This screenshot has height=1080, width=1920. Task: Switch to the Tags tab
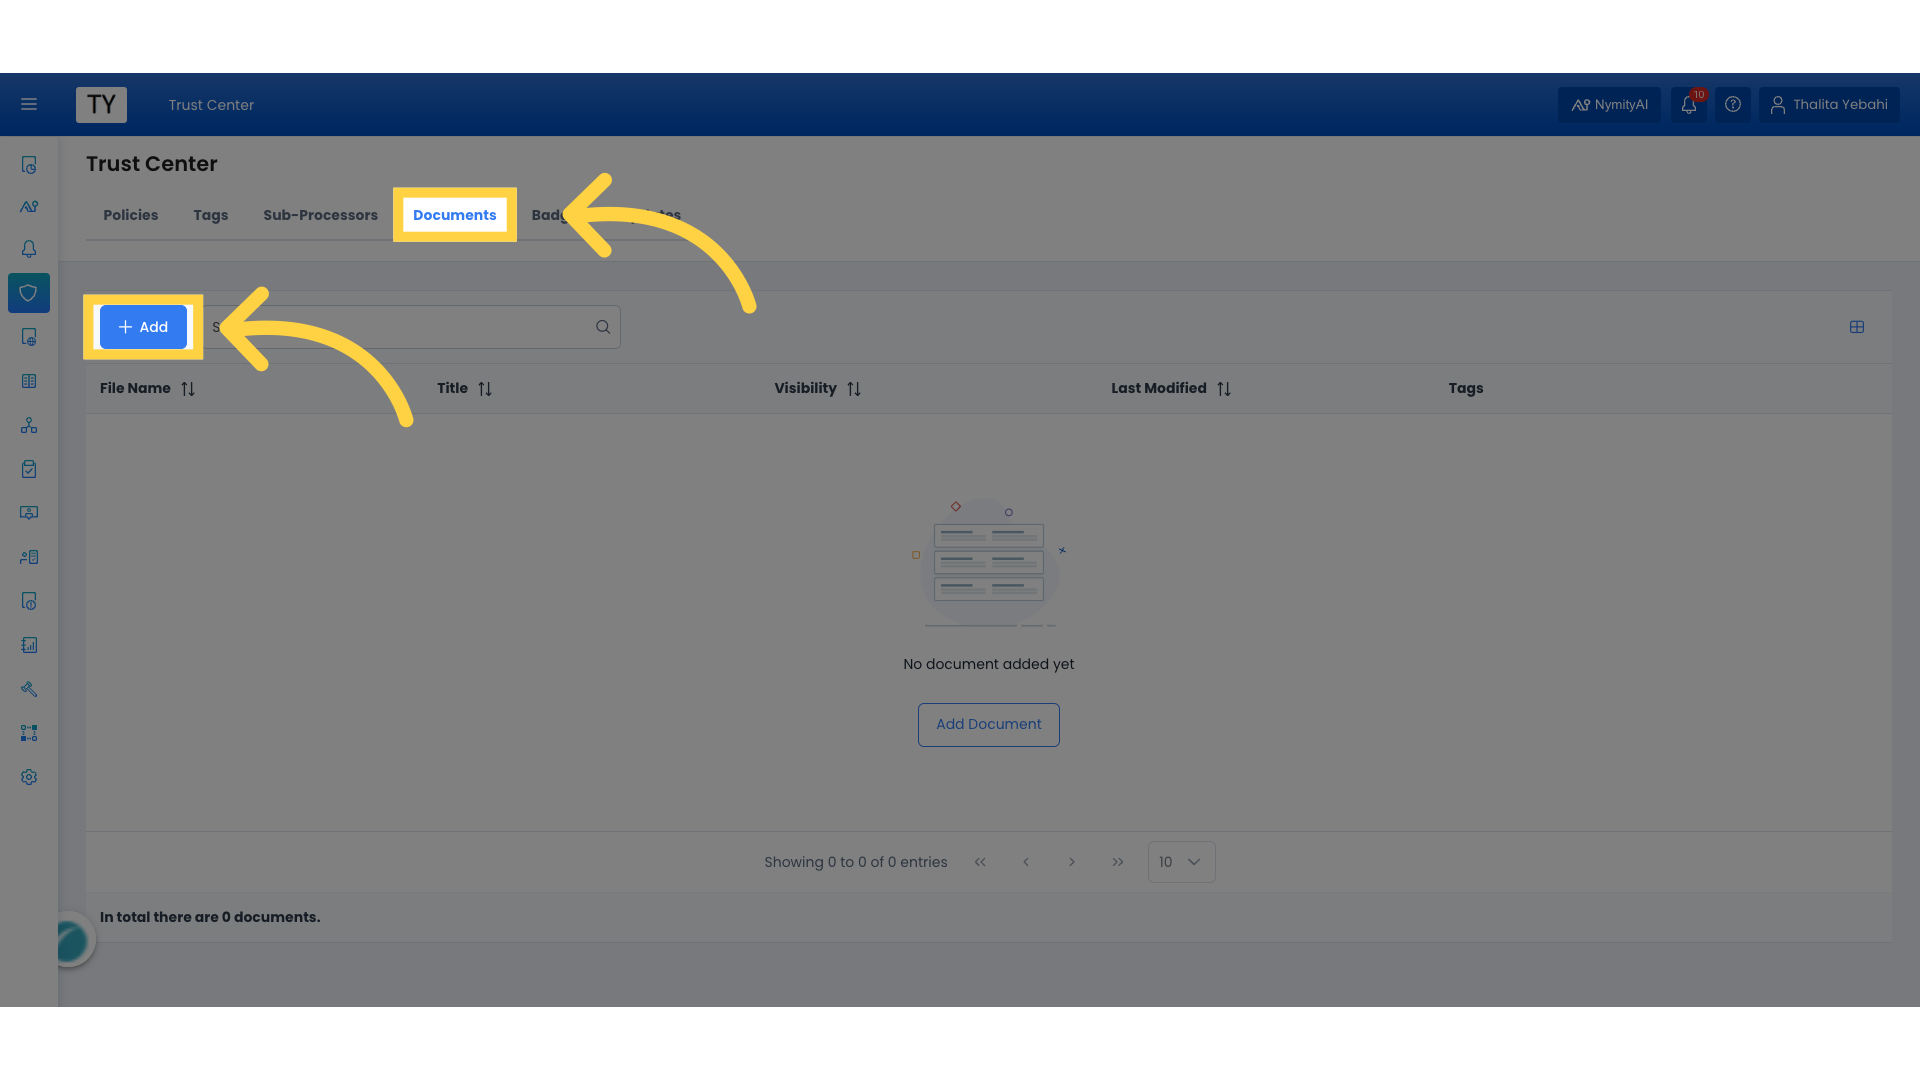coord(210,215)
